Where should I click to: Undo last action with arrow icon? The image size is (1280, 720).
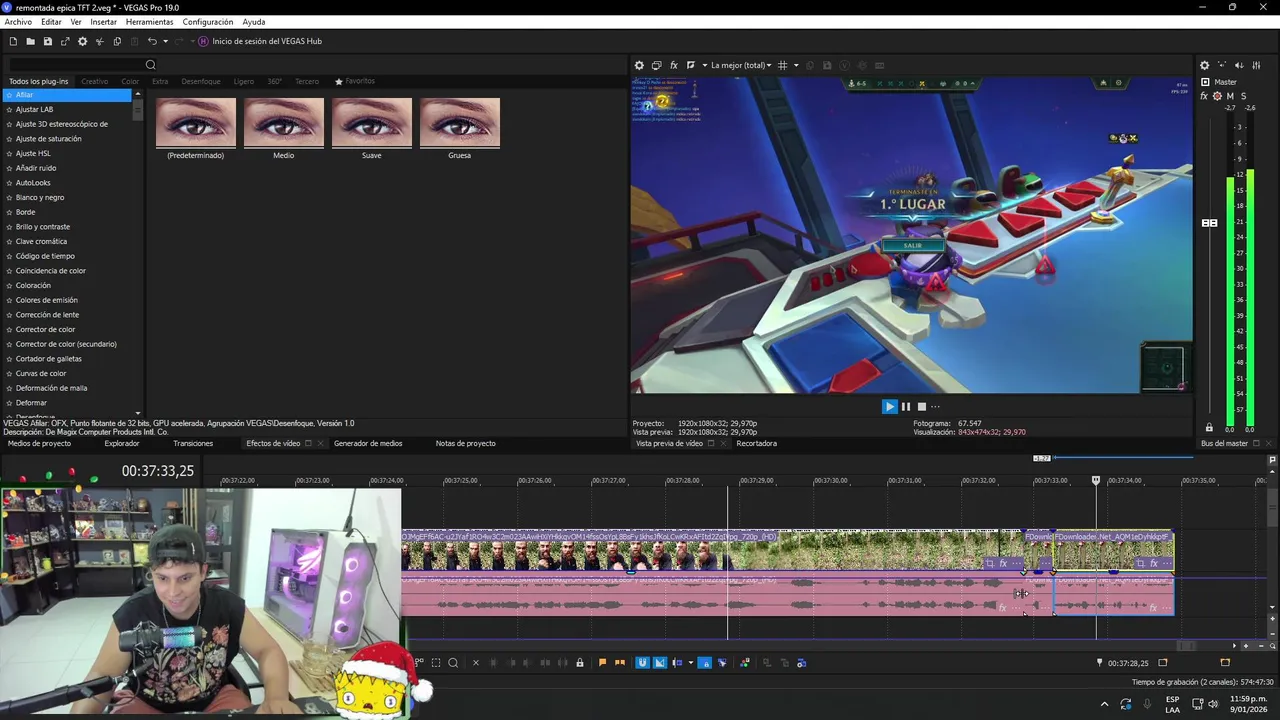click(152, 41)
